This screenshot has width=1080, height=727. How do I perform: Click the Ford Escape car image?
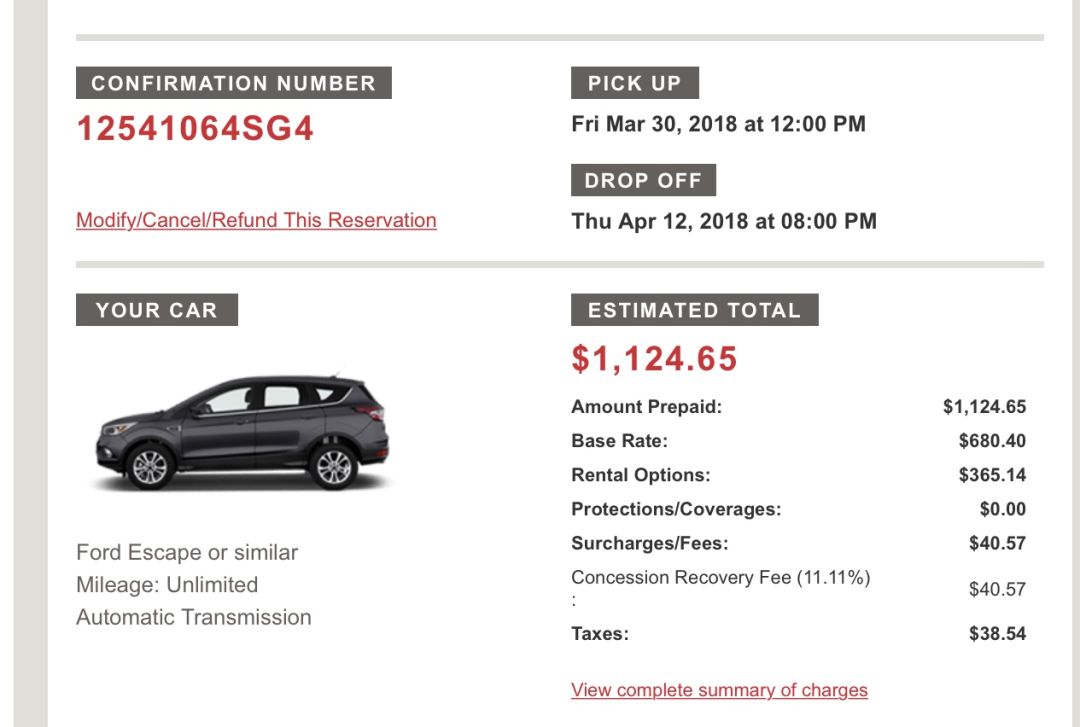242,432
